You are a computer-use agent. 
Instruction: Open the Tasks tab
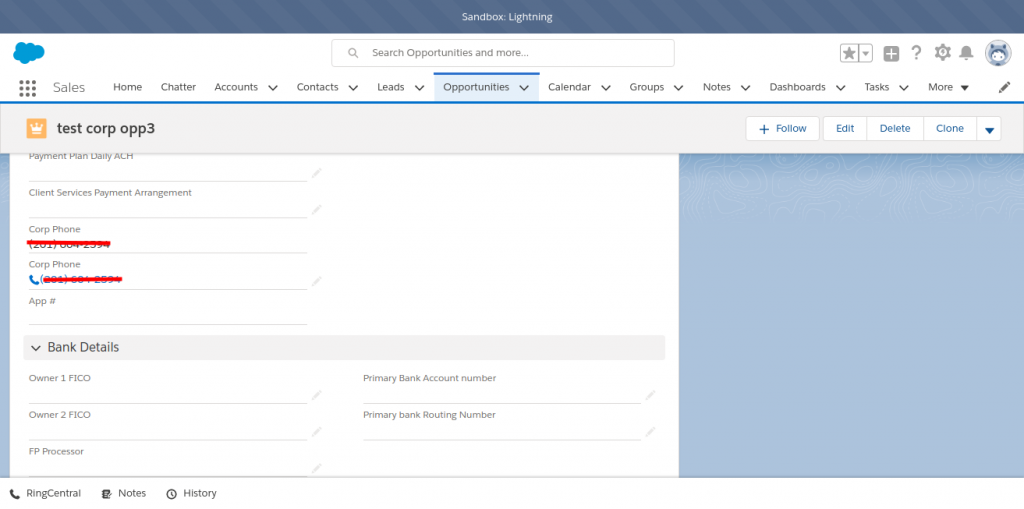[x=876, y=87]
